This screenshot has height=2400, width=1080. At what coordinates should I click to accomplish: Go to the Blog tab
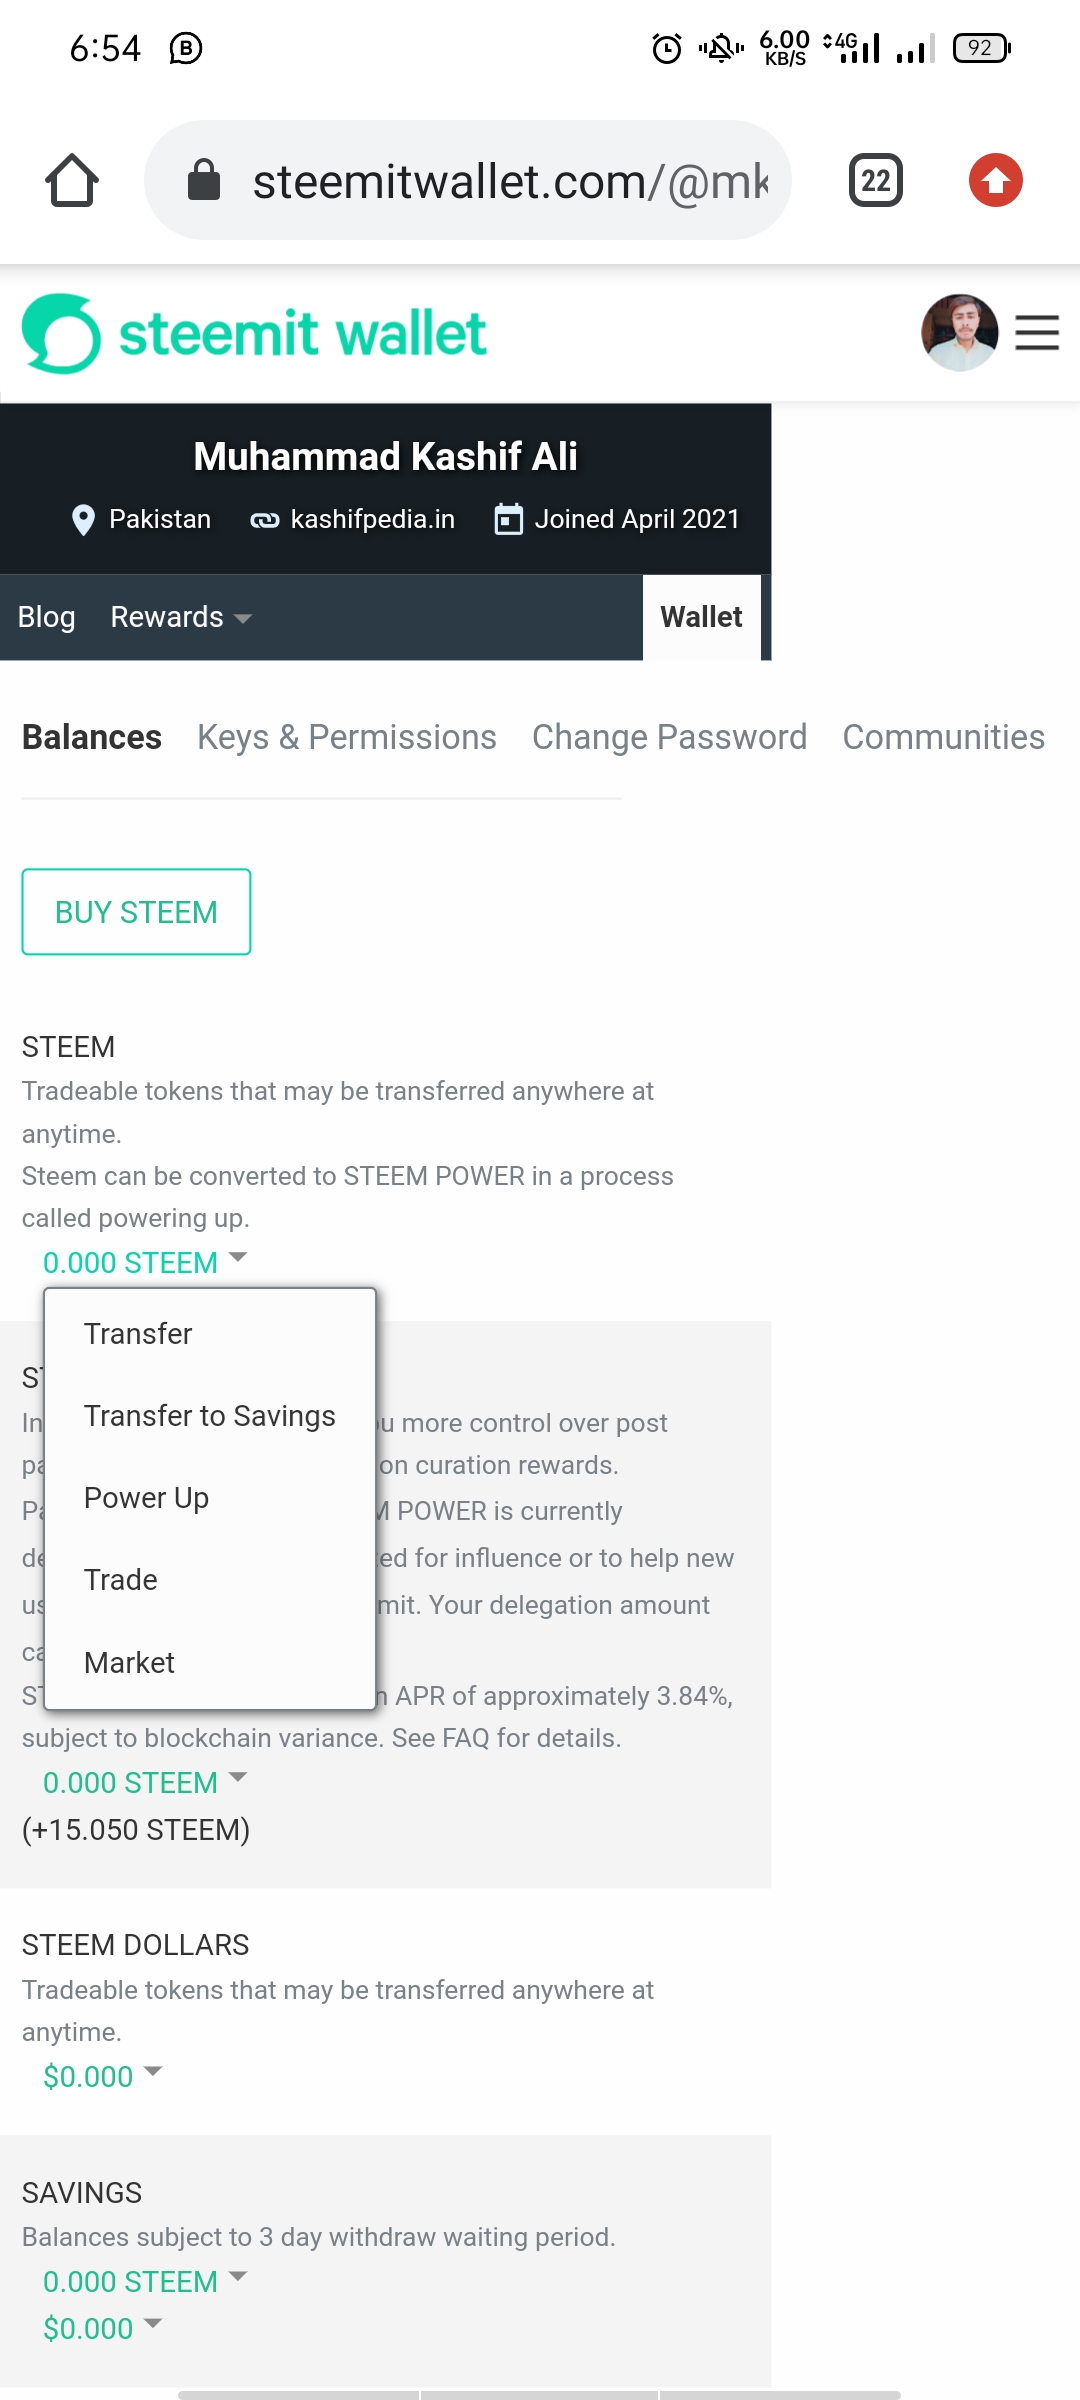point(46,617)
